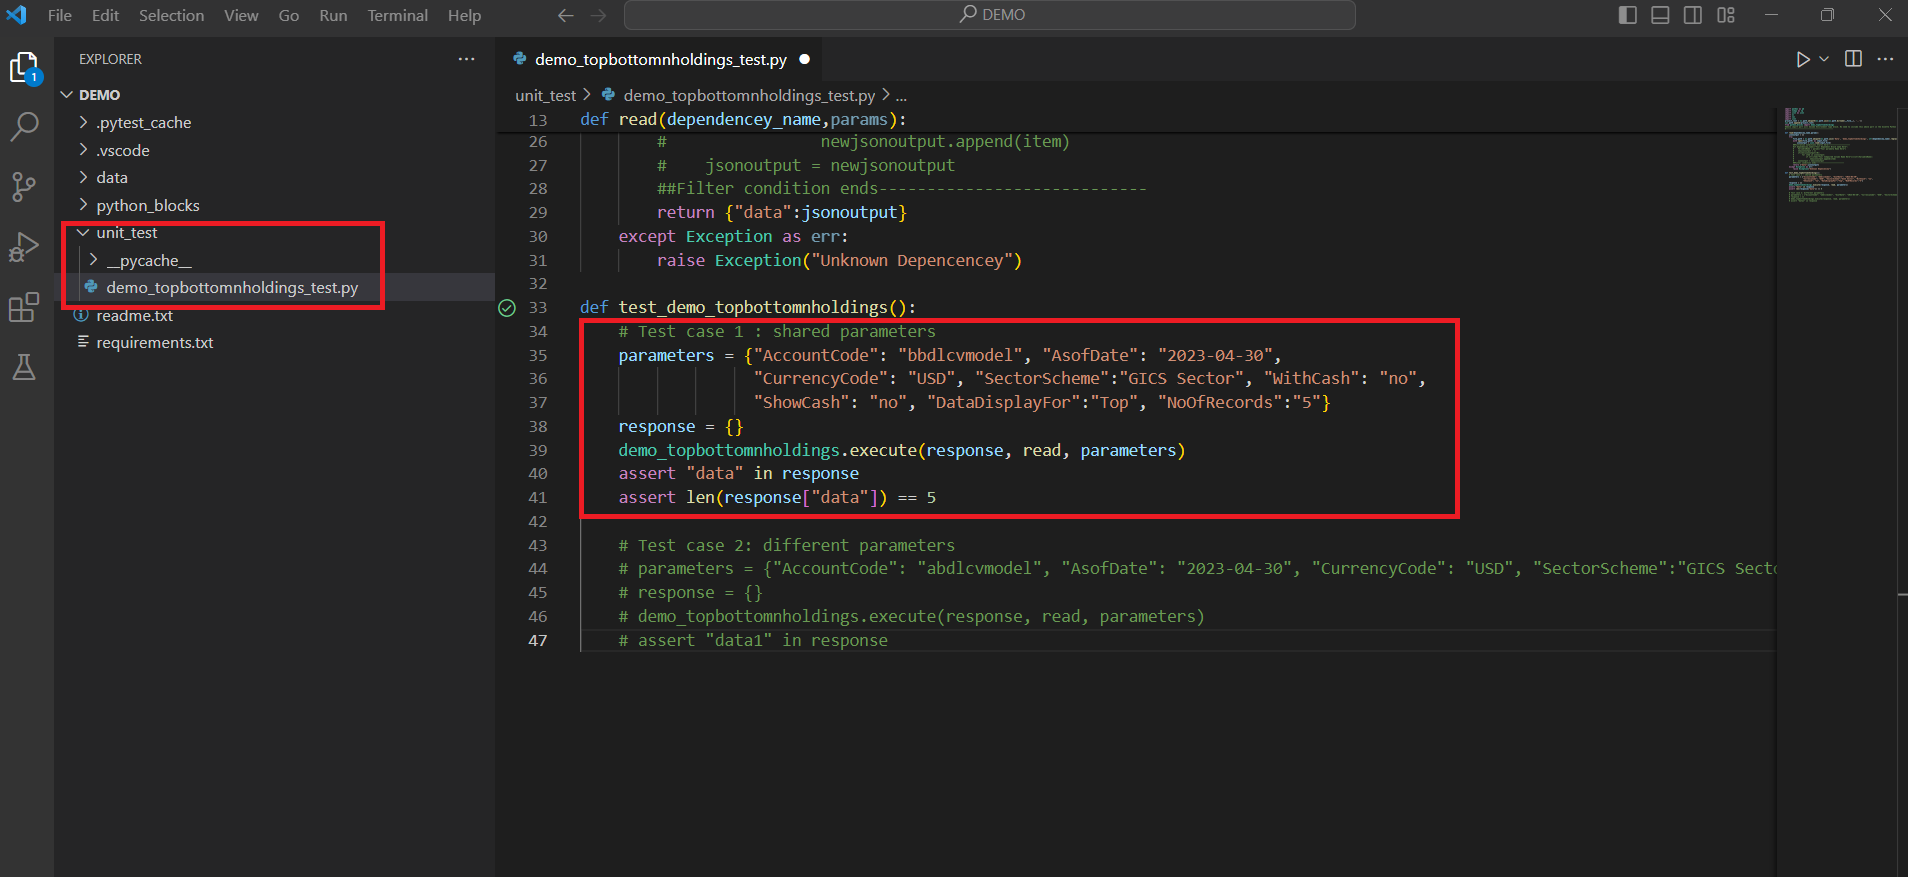Image resolution: width=1908 pixels, height=877 pixels.
Task: Open the Run menu
Action: (x=333, y=15)
